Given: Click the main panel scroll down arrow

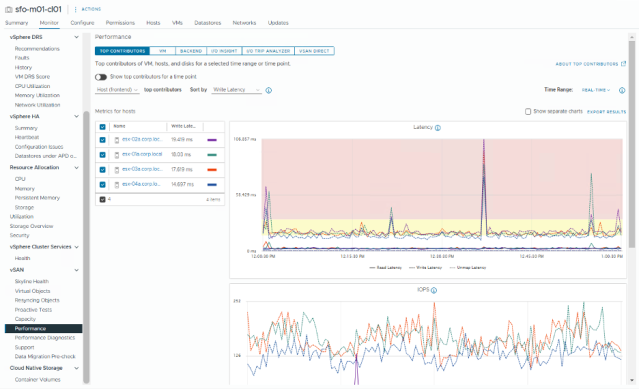Looking at the screenshot, I should click(632, 380).
